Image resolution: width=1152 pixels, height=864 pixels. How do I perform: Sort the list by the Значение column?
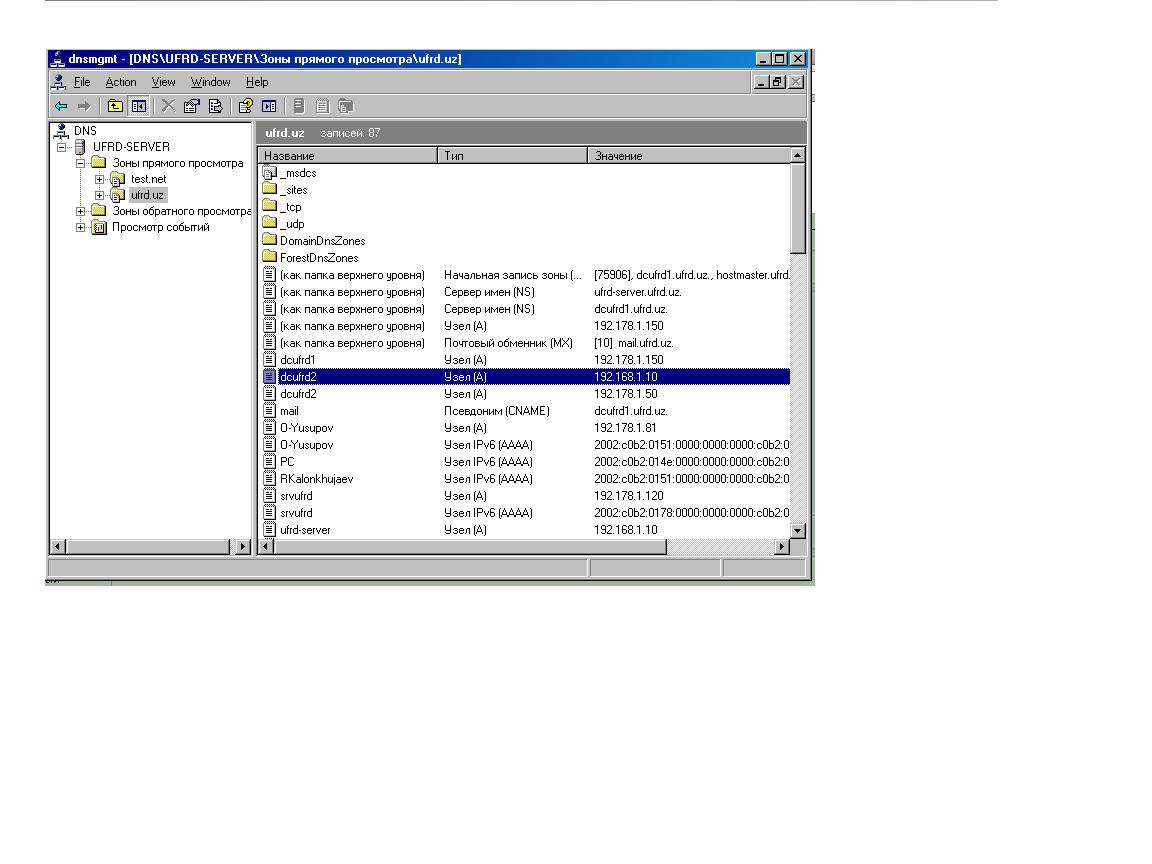pyautogui.click(x=688, y=156)
